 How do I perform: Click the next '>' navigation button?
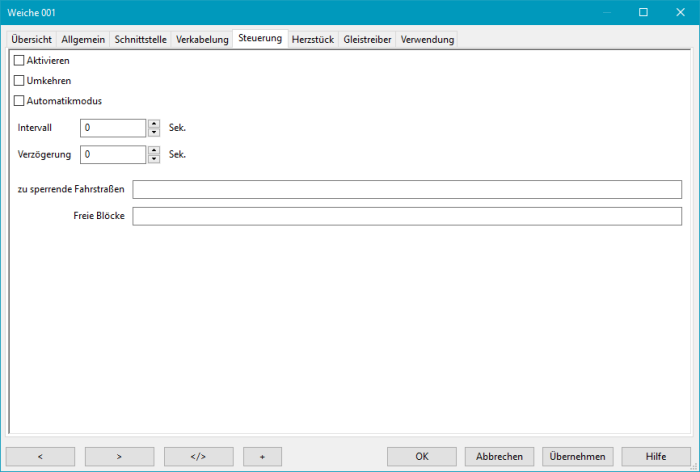119,456
